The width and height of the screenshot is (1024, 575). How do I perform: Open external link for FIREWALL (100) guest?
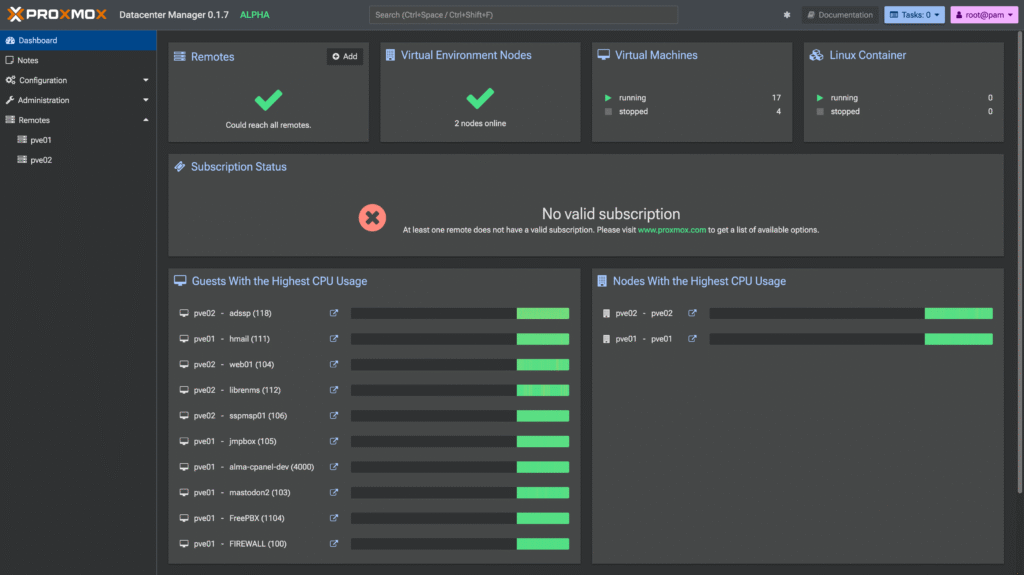tap(334, 544)
